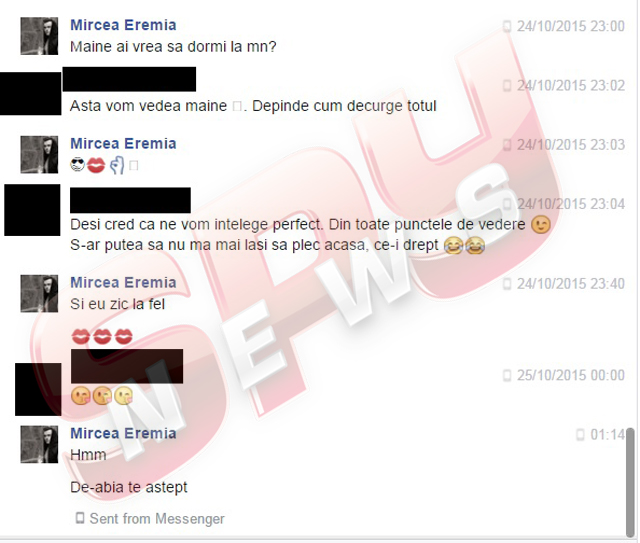Click the 24/10/2015 23:04 timestamp
Image resolution: width=640 pixels, height=543 pixels.
571,204
